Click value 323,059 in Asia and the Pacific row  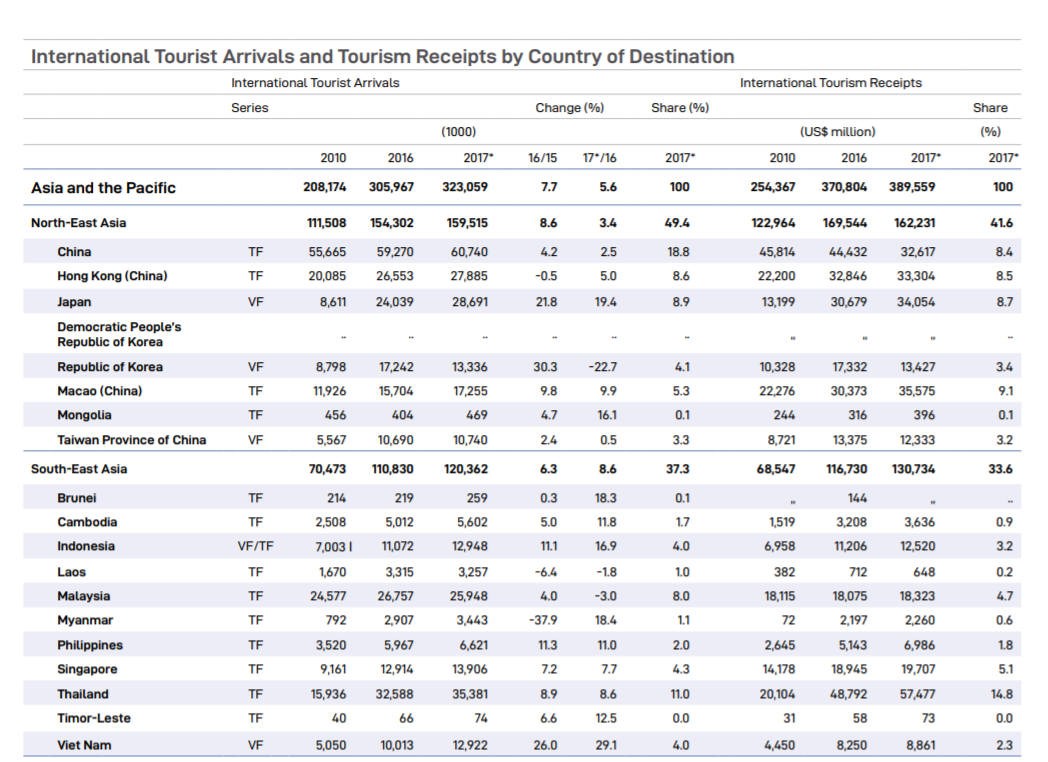click(x=465, y=187)
